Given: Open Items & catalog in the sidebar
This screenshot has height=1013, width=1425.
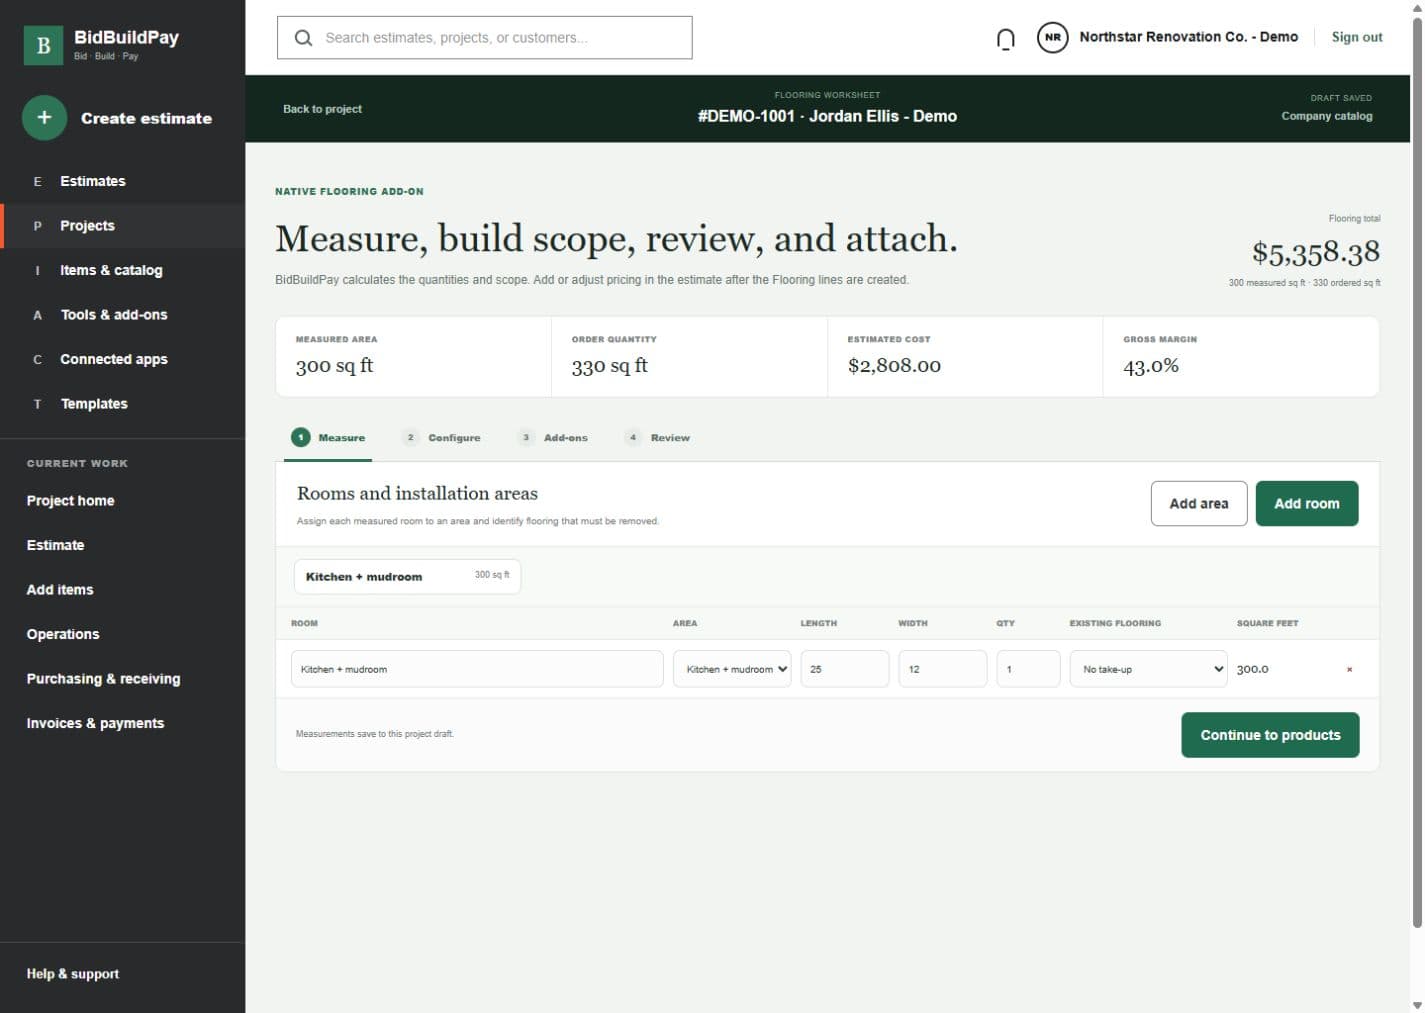Looking at the screenshot, I should (x=122, y=270).
